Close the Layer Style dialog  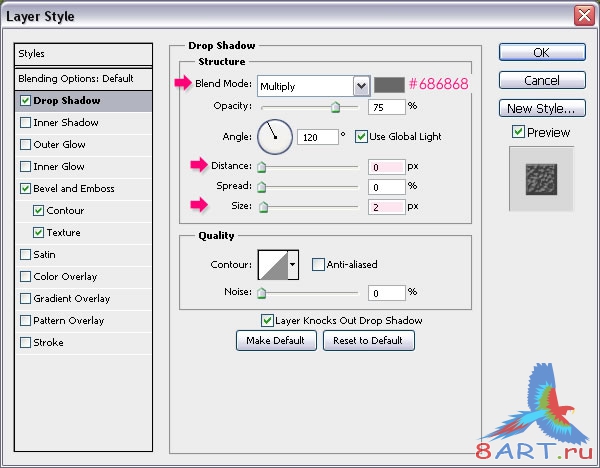click(584, 16)
